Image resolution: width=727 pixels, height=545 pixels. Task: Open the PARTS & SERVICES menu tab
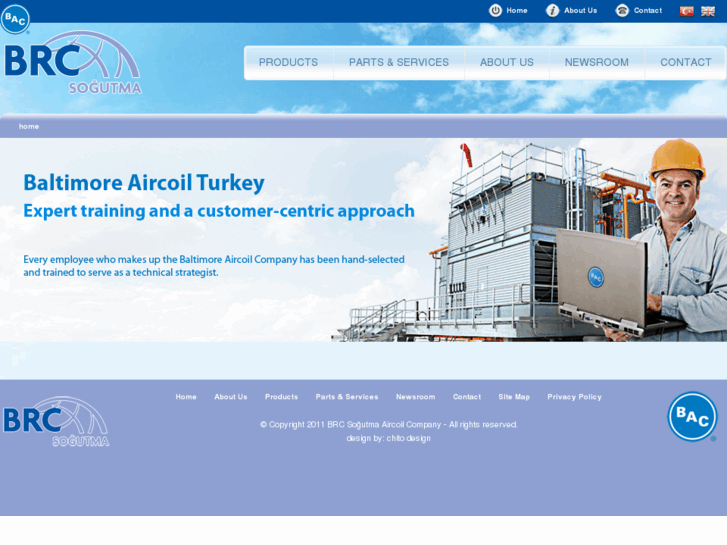(x=399, y=63)
